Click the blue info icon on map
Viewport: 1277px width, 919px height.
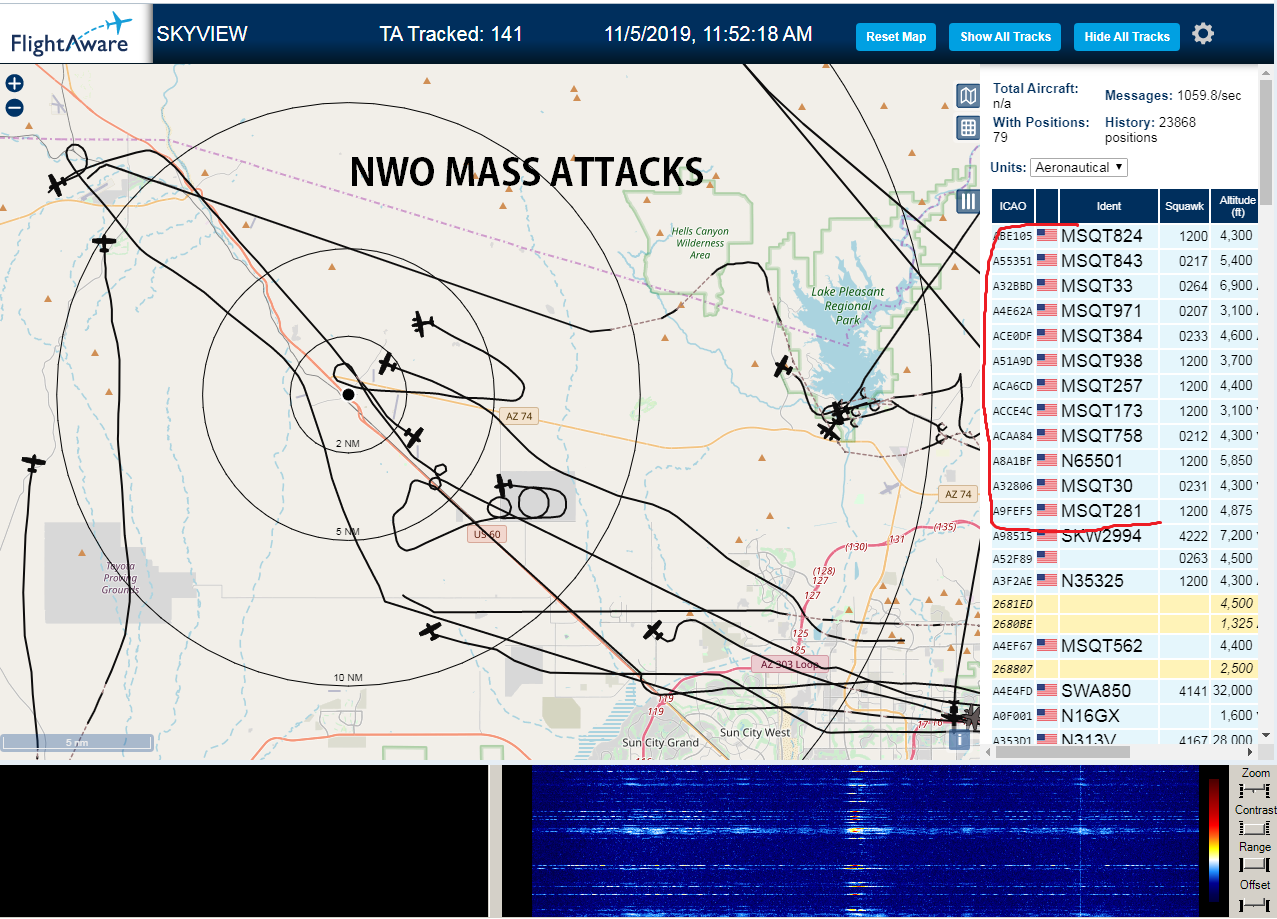(959, 740)
